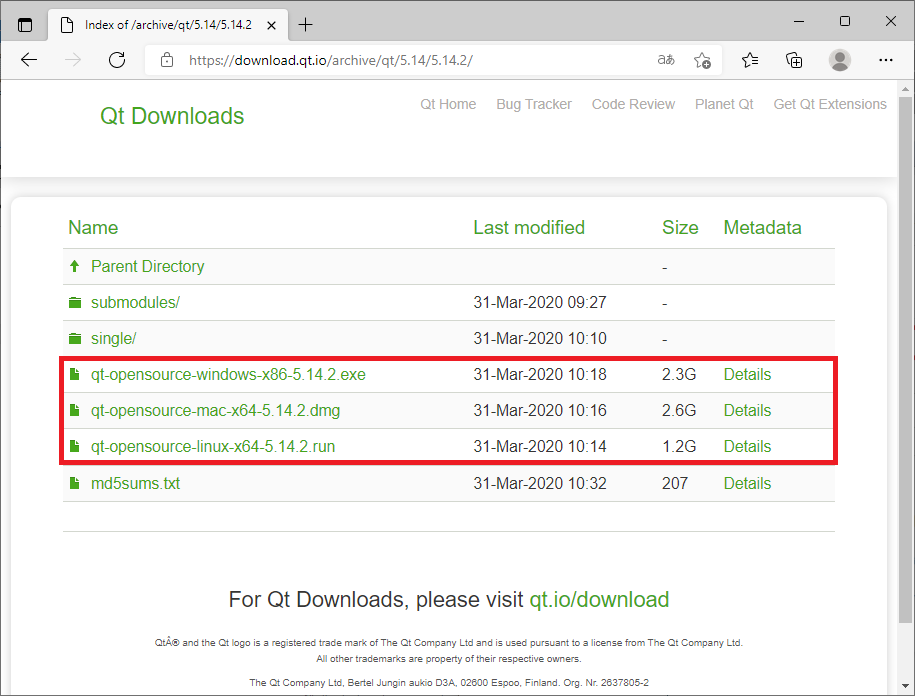Select the Index of /archive/qt/5.14/5.14.2 tab
Image resolution: width=915 pixels, height=696 pixels.
(168, 25)
